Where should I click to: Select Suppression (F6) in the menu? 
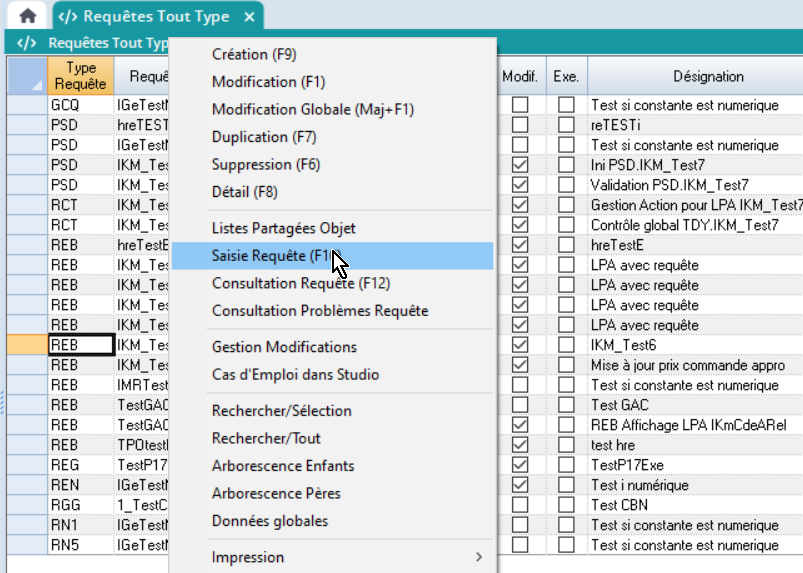(x=265, y=164)
